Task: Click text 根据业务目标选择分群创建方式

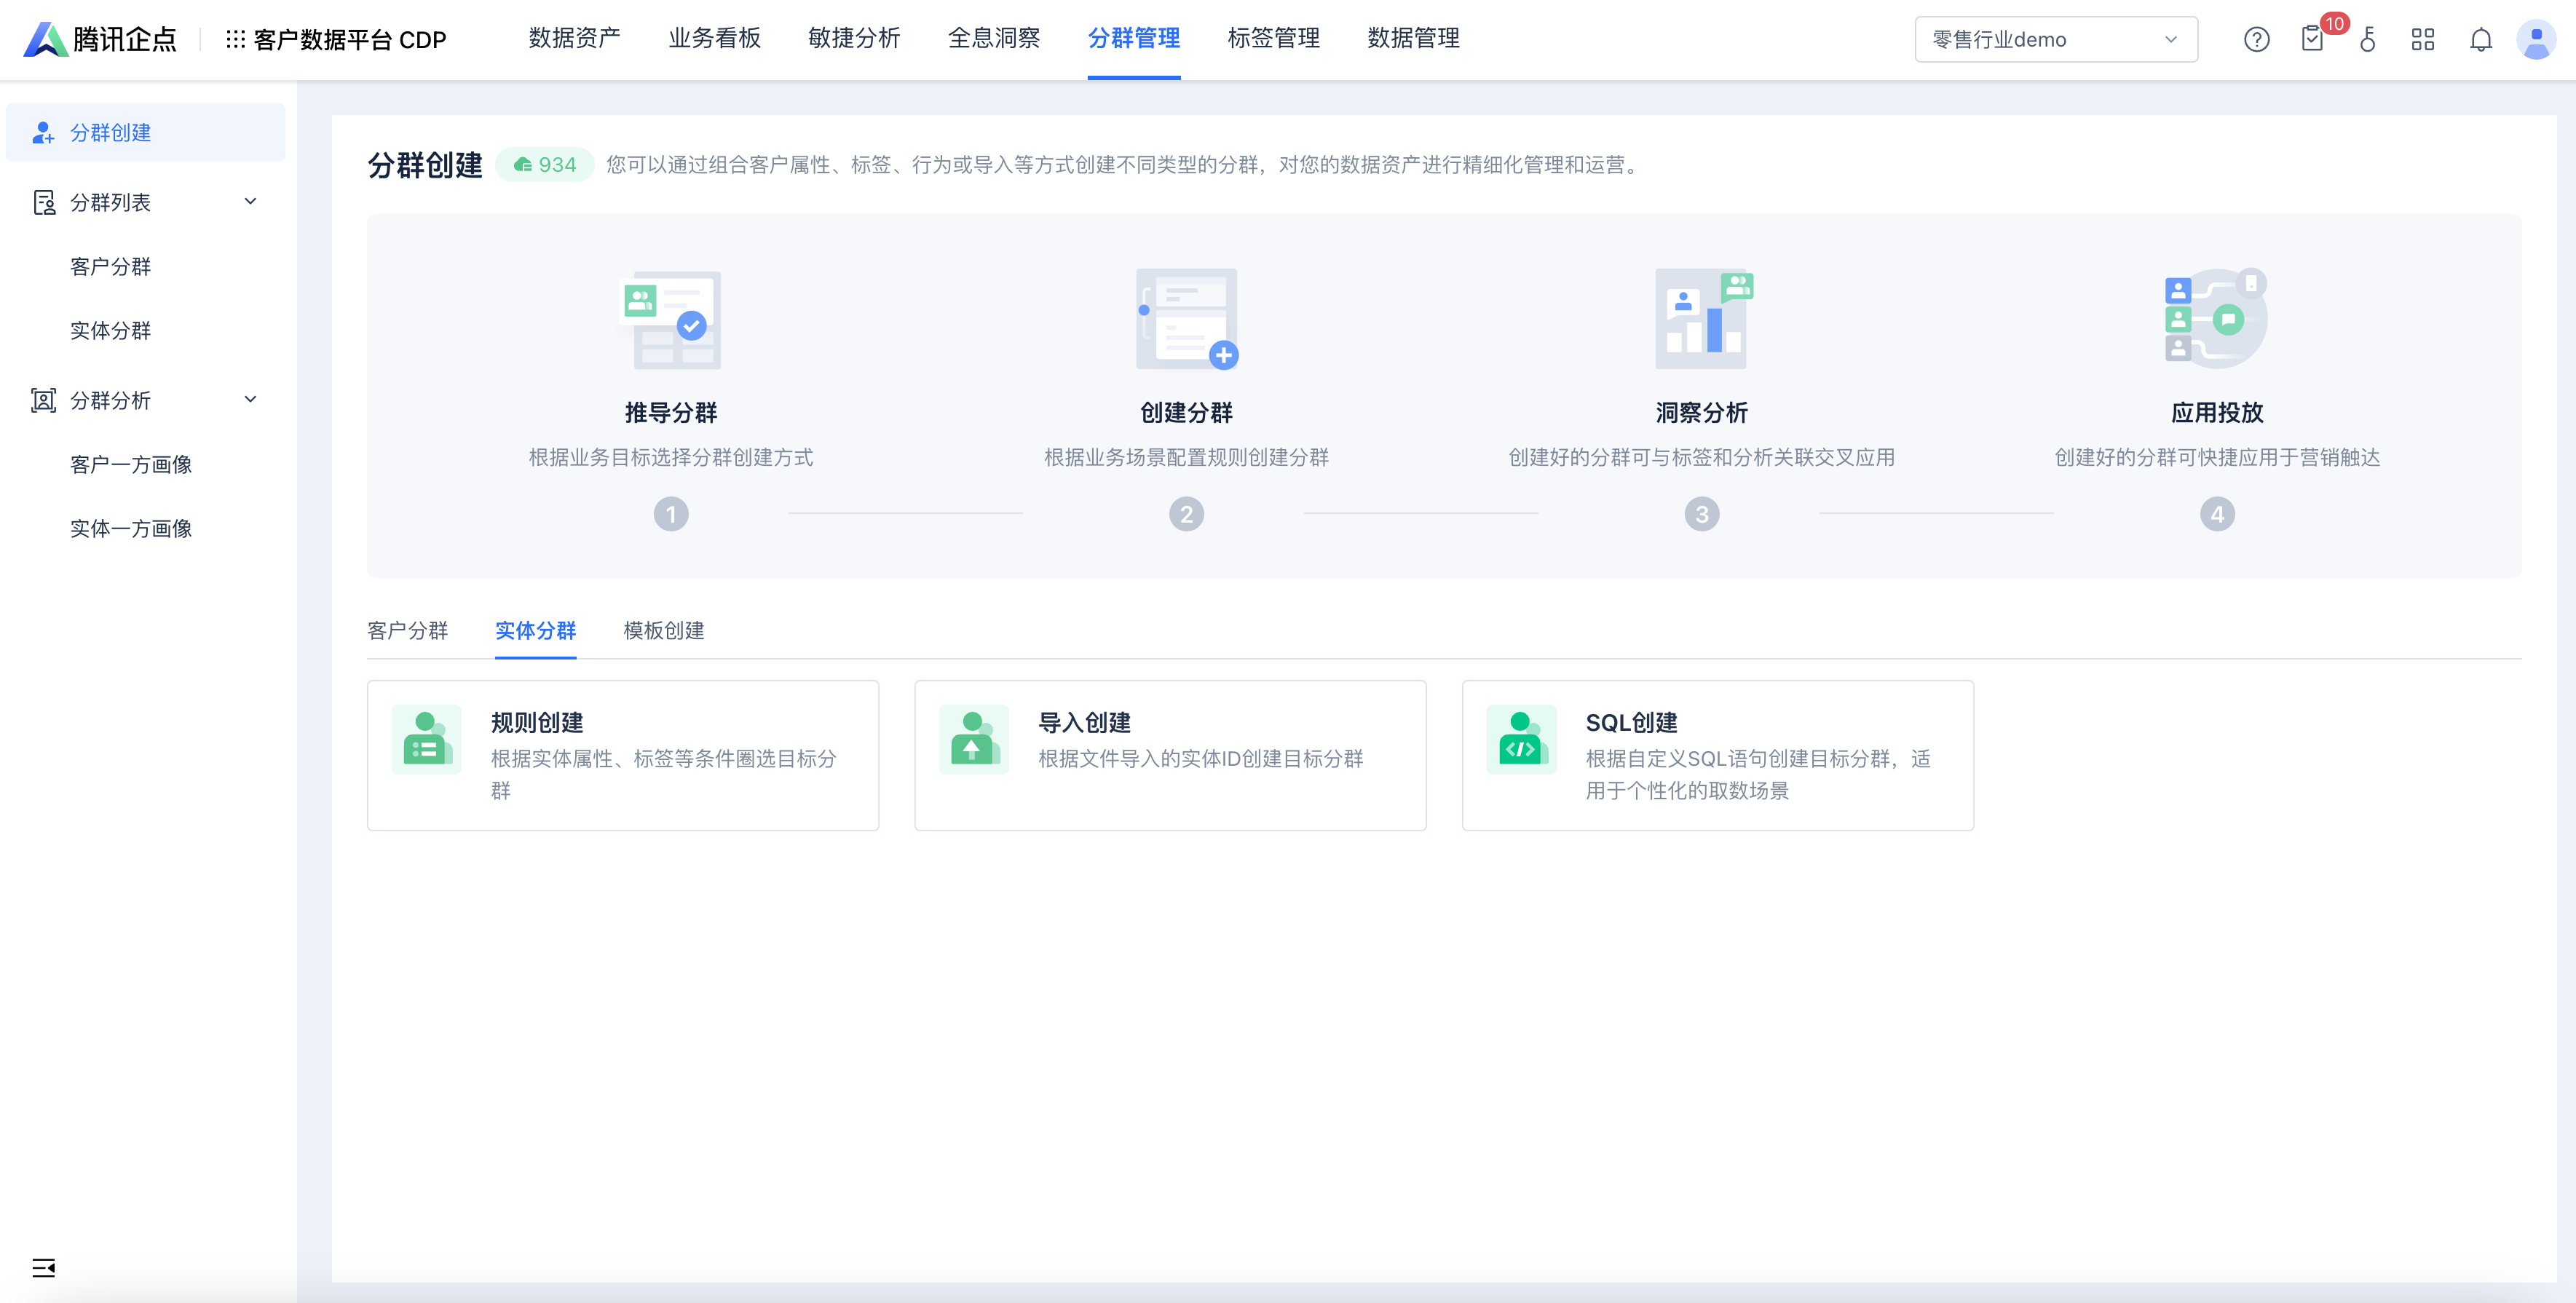Action: pos(671,458)
